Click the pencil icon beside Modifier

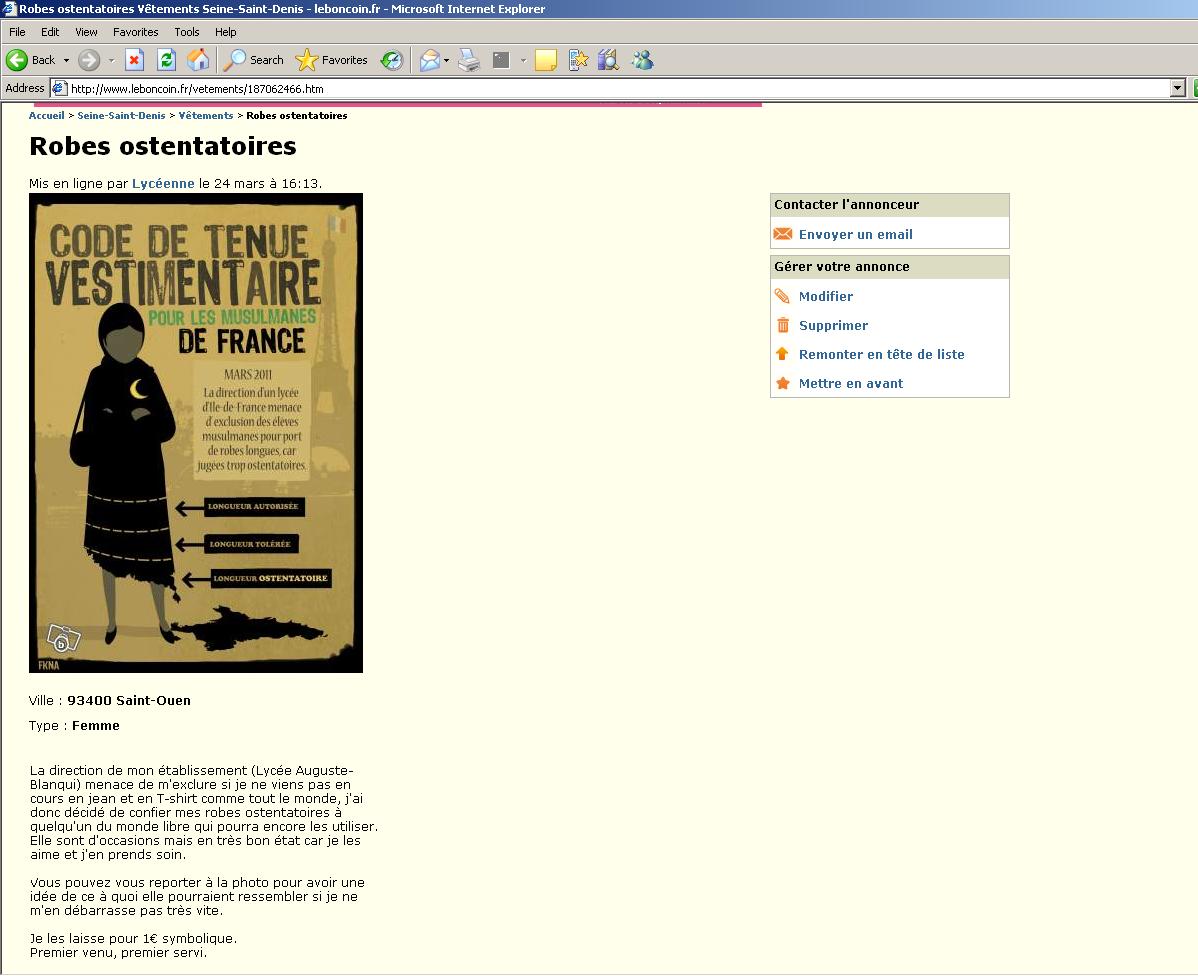(782, 296)
